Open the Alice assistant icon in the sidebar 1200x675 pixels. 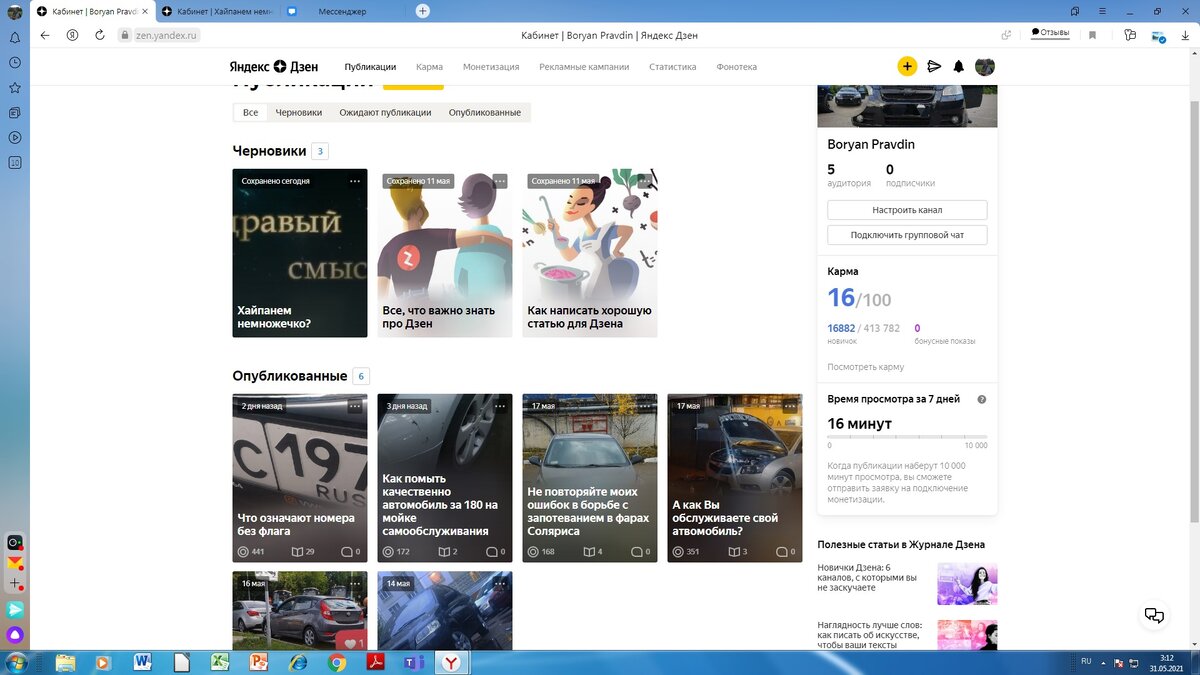15,634
